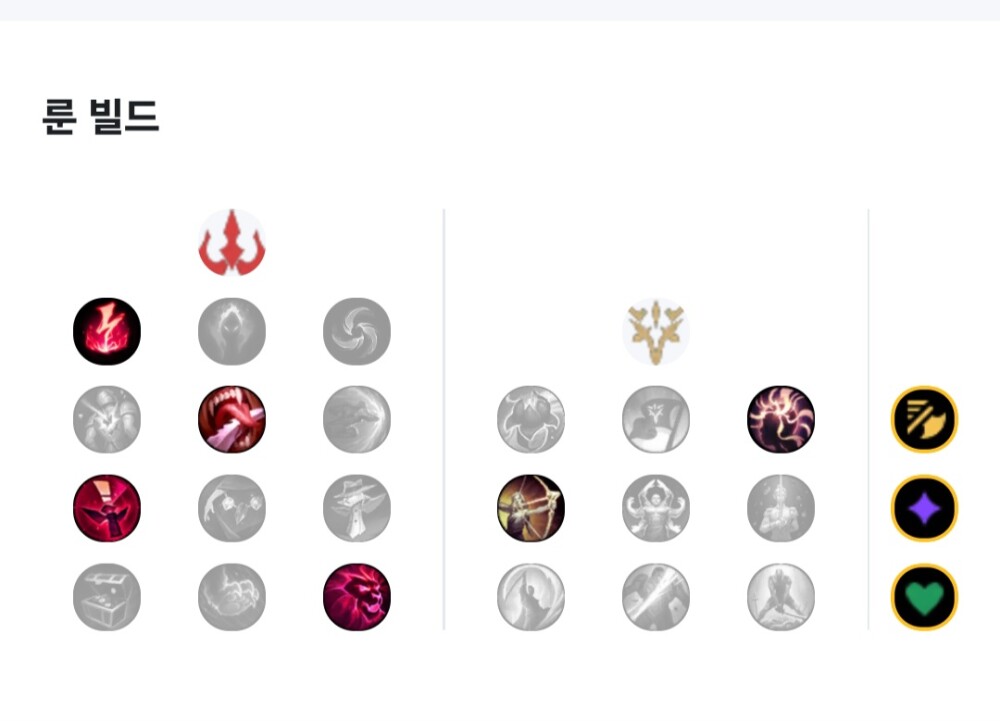Click the gold Precision tree icon

[x=656, y=331]
